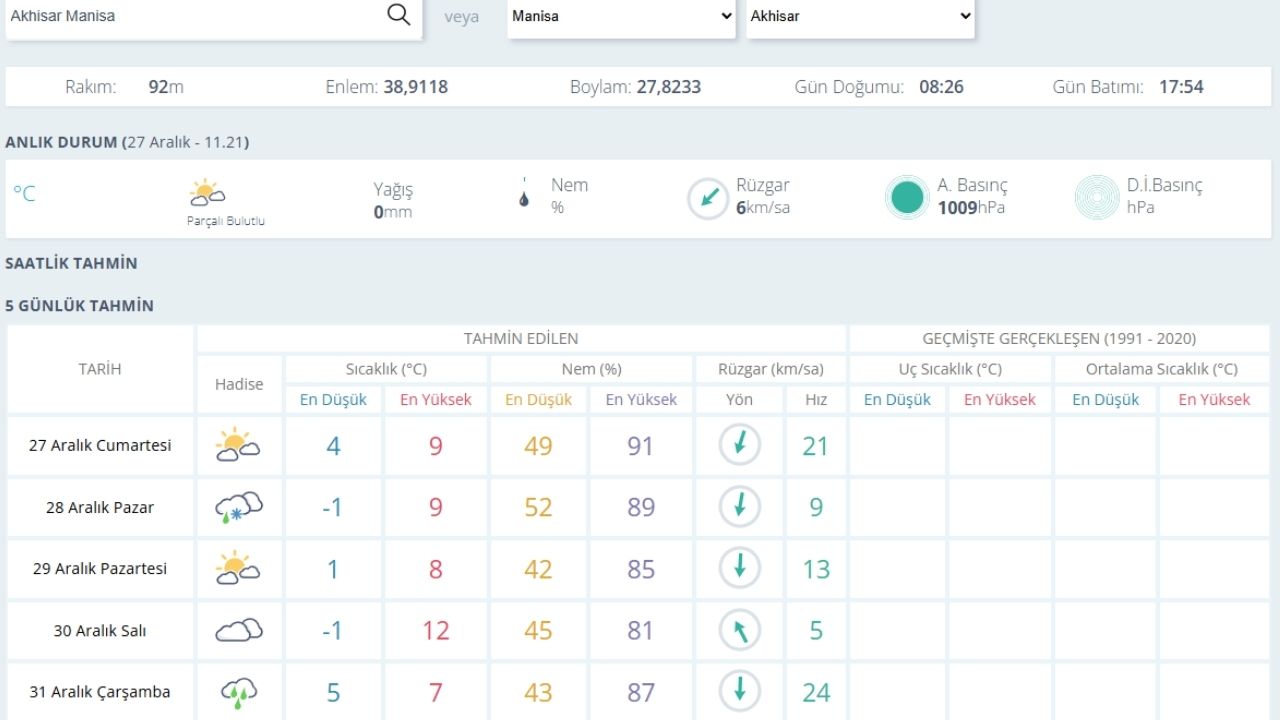Click the magnifying glass search icon
This screenshot has height=720, width=1280.
click(x=398, y=15)
